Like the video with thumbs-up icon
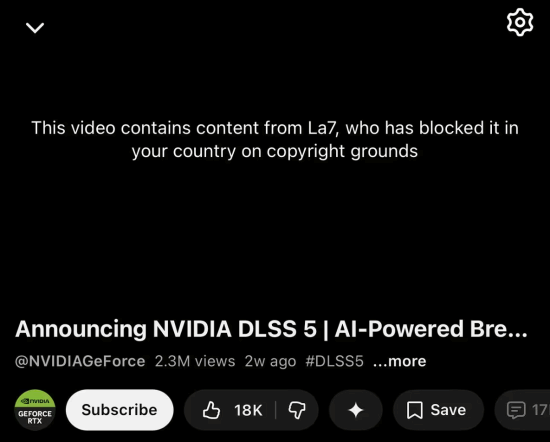550x442 pixels. click(x=211, y=410)
